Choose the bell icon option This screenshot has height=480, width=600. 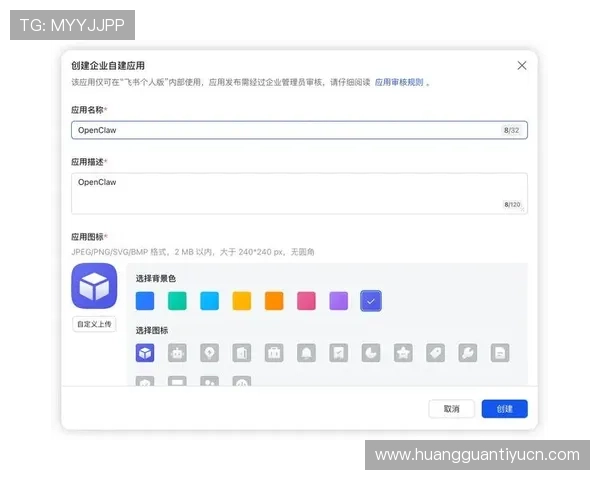click(307, 353)
